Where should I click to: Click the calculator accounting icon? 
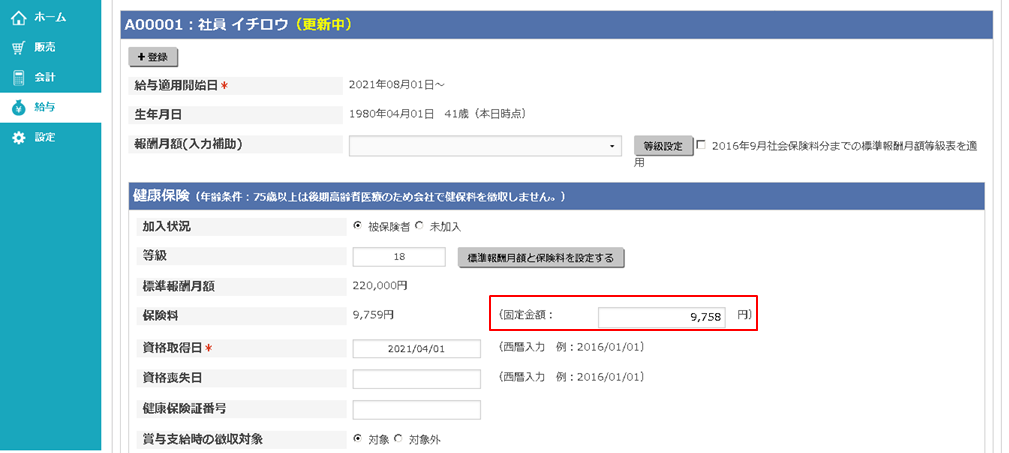click(x=18, y=77)
